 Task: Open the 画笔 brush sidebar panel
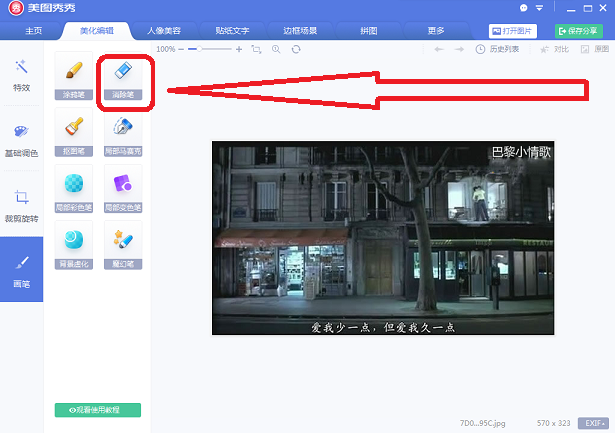[22, 269]
